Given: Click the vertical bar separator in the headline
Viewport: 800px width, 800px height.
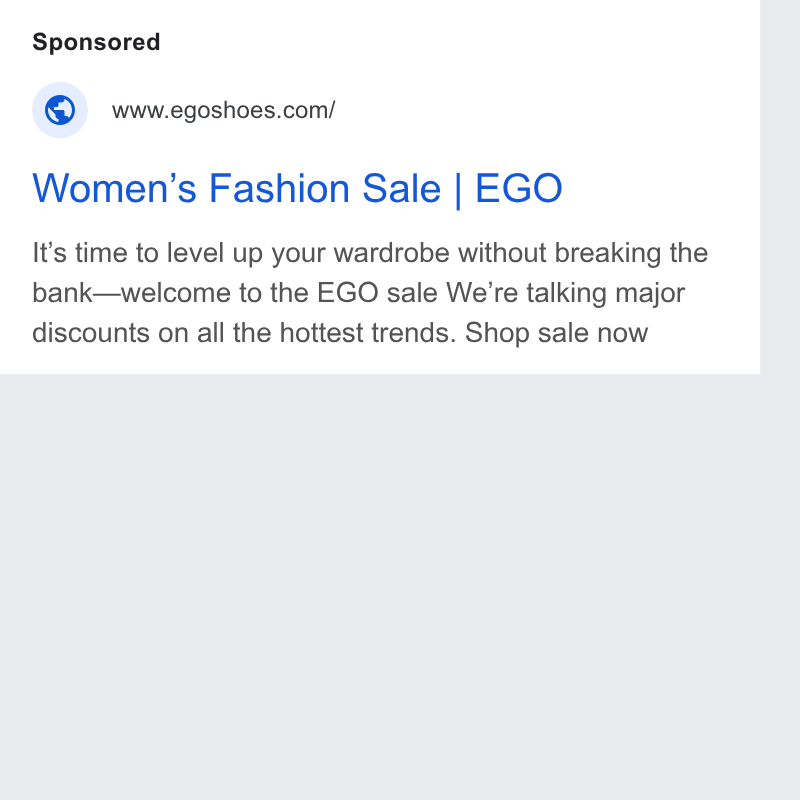Looking at the screenshot, I should pos(458,189).
